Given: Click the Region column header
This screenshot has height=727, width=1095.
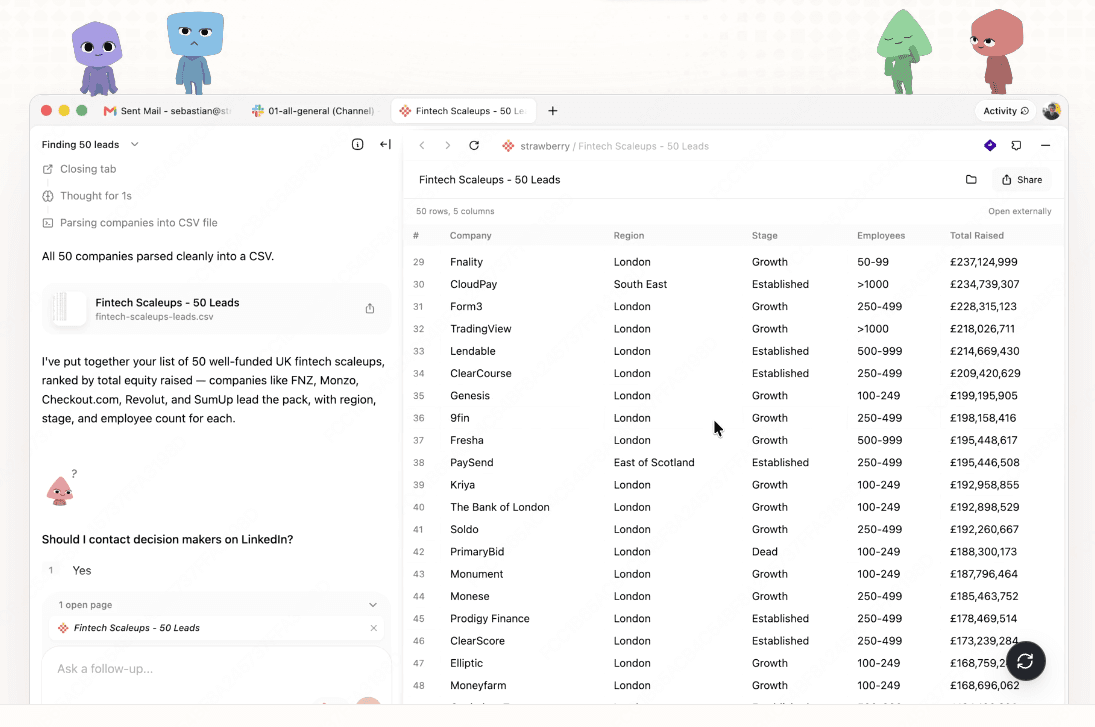Looking at the screenshot, I should [629, 235].
